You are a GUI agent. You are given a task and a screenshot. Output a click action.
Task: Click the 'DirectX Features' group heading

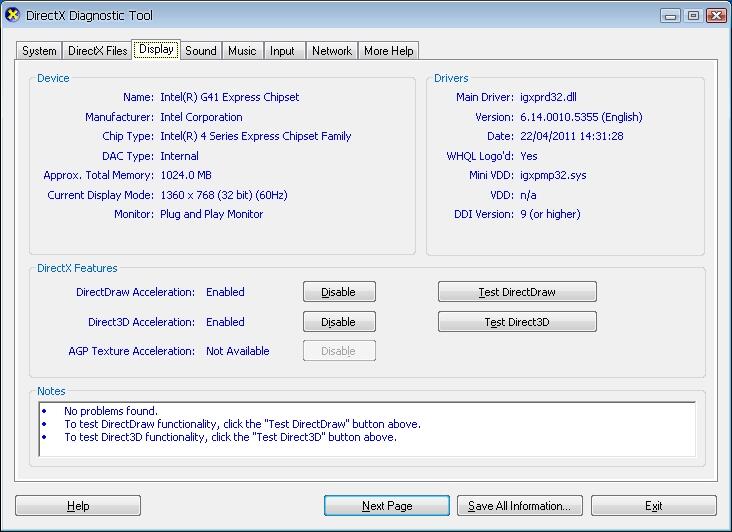[77, 268]
